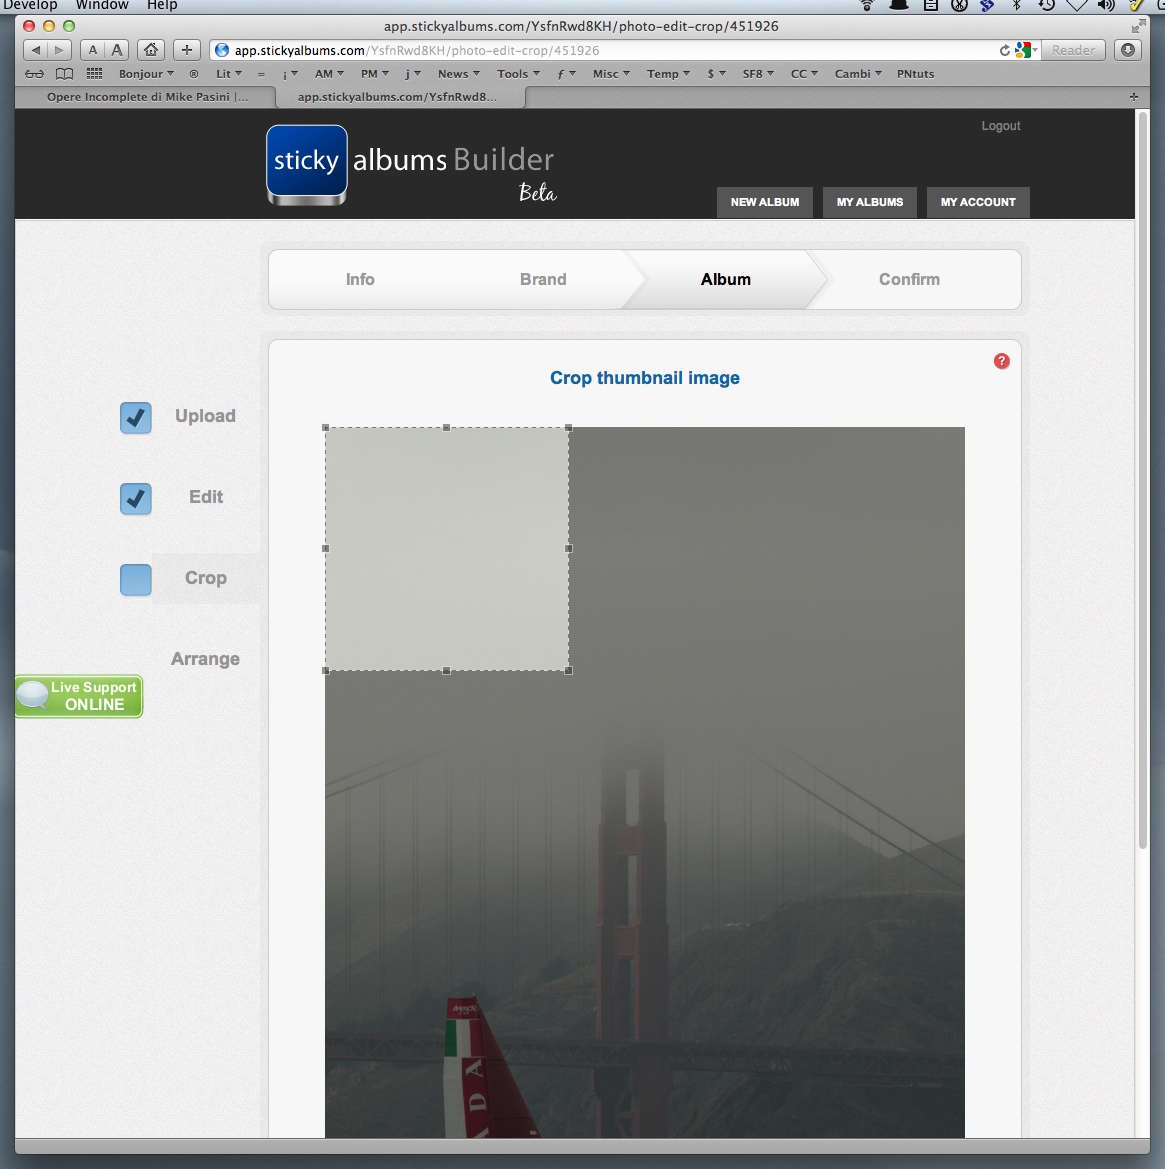Show Top Sites grid icon
This screenshot has width=1165, height=1169.
tap(95, 74)
